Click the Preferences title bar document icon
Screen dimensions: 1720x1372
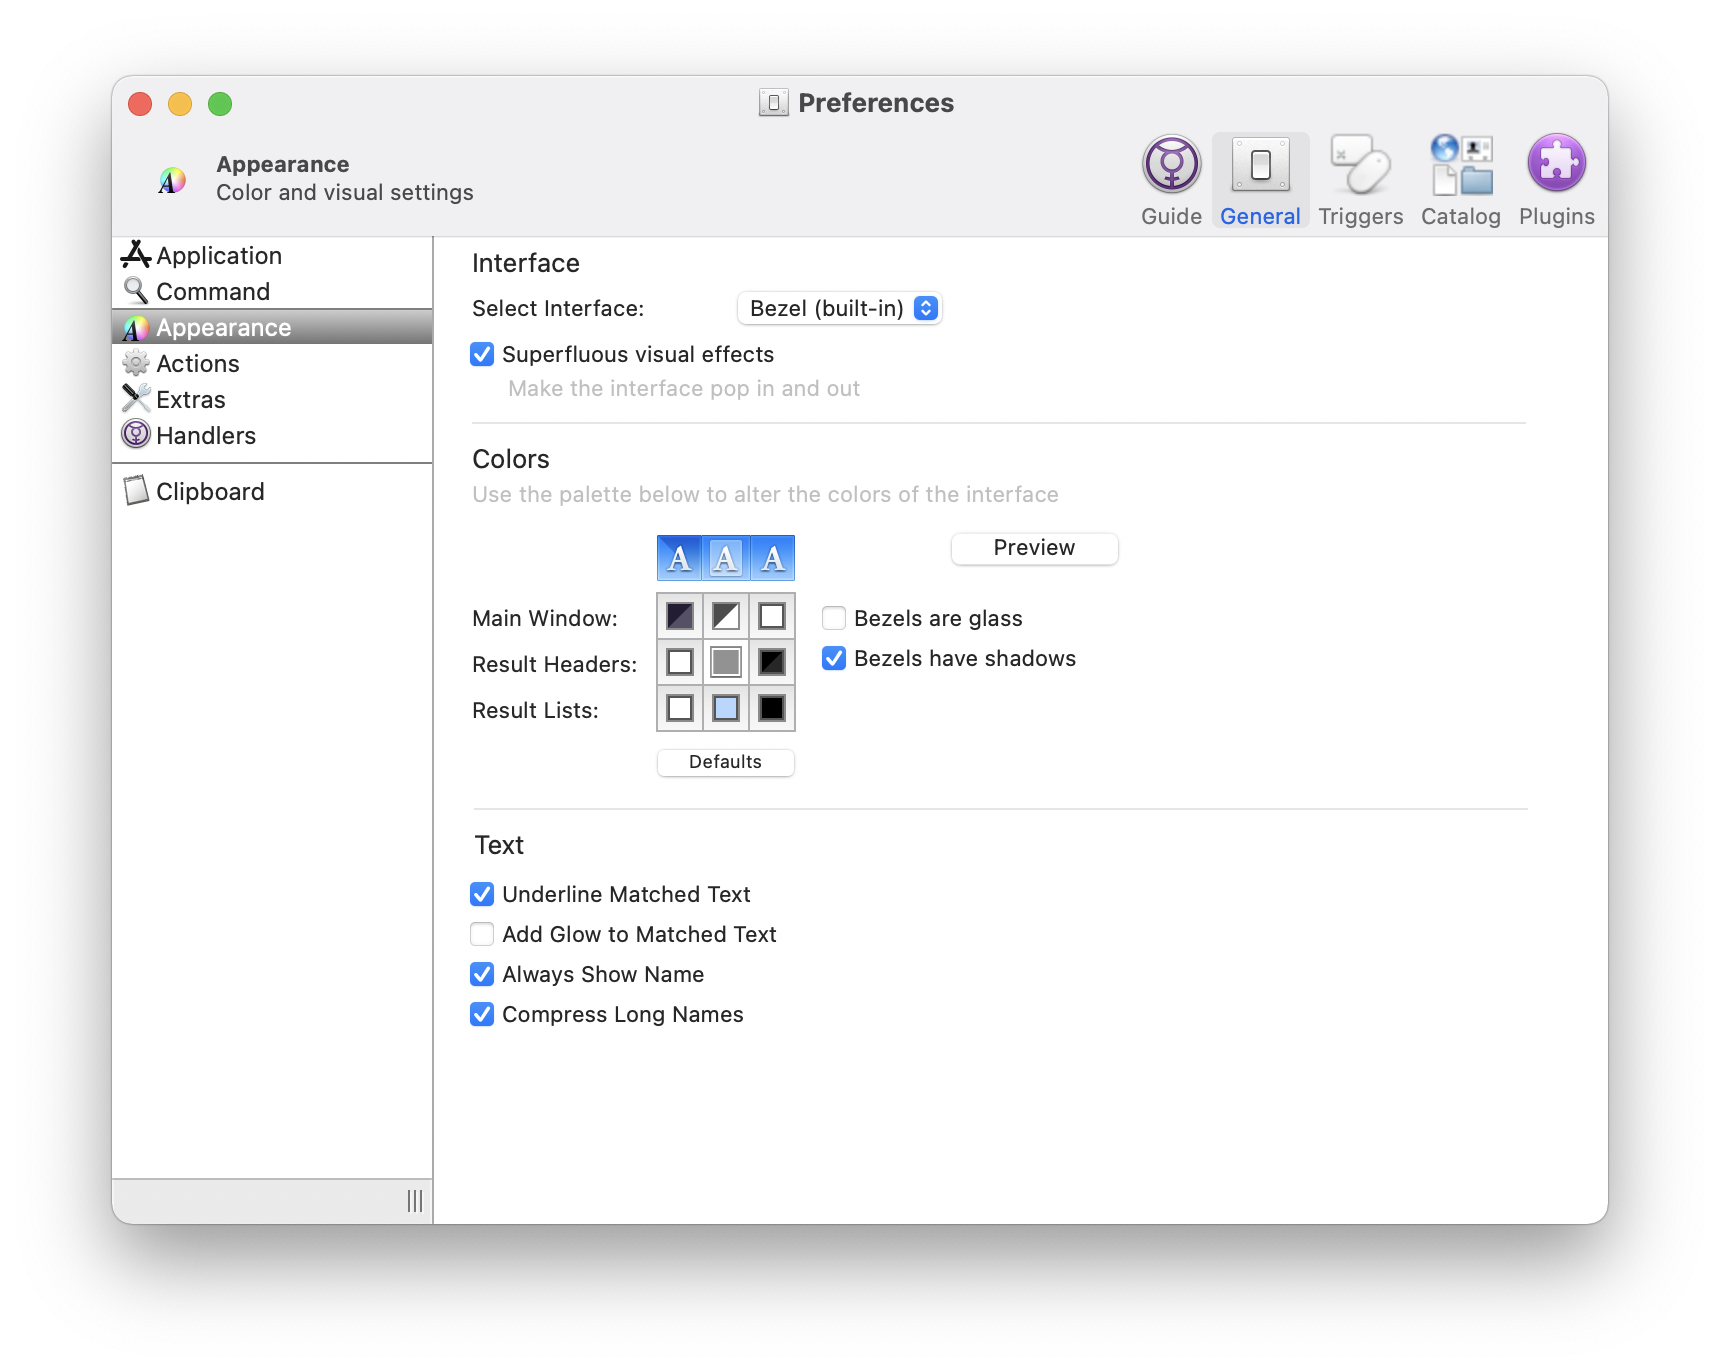coord(773,103)
